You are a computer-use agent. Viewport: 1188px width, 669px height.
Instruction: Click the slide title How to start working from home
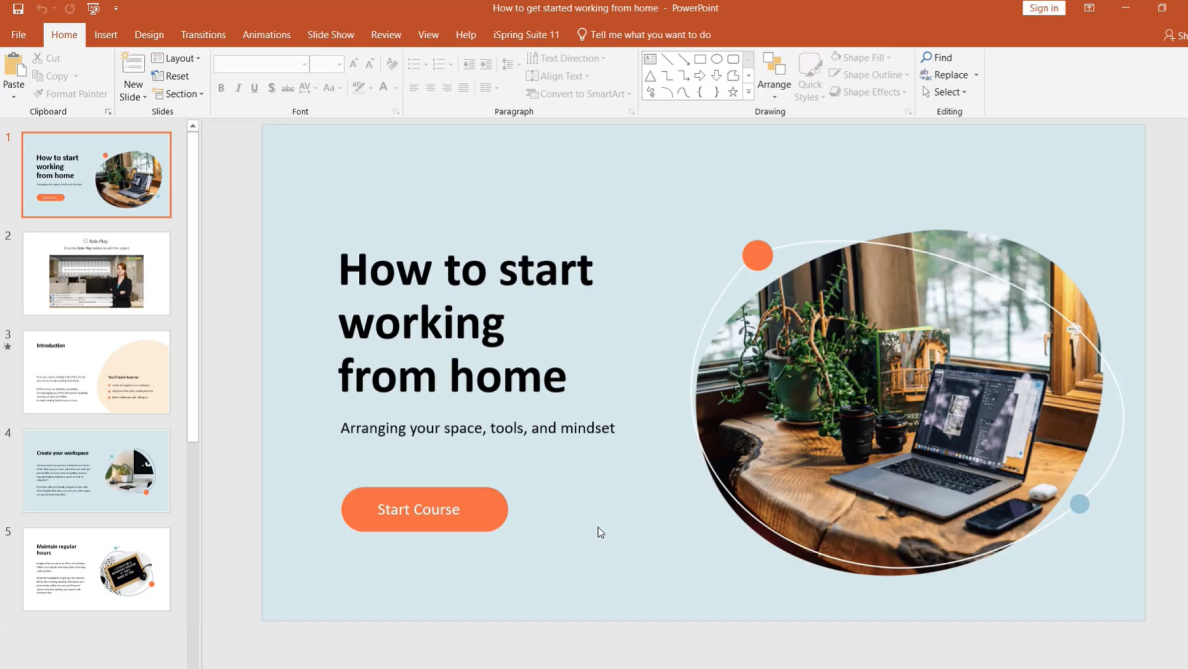pos(465,323)
